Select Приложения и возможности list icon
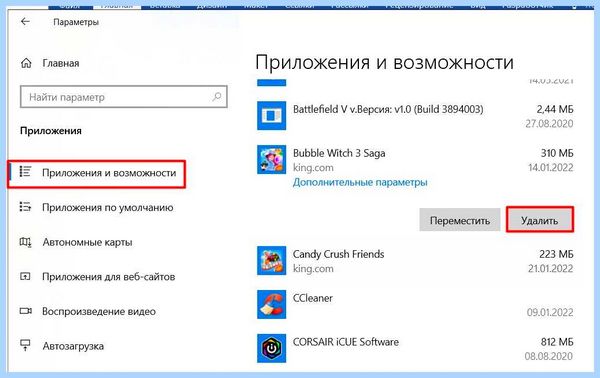This screenshot has height=378, width=600. (x=25, y=172)
